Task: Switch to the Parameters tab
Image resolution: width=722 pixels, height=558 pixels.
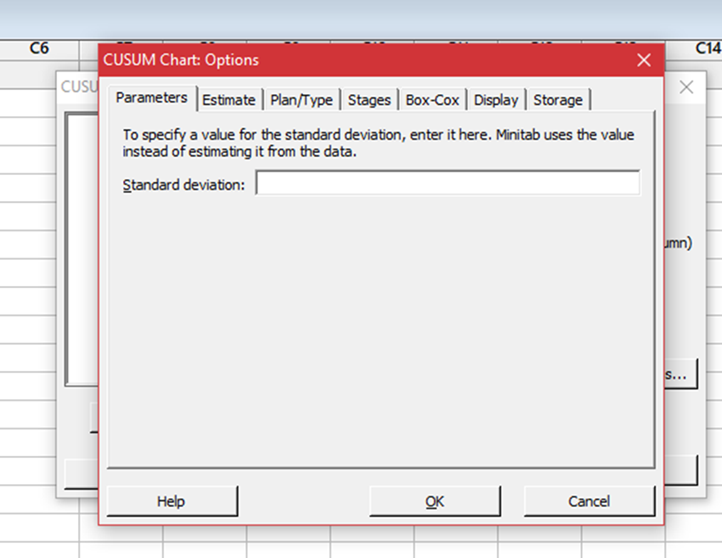Action: (x=151, y=98)
